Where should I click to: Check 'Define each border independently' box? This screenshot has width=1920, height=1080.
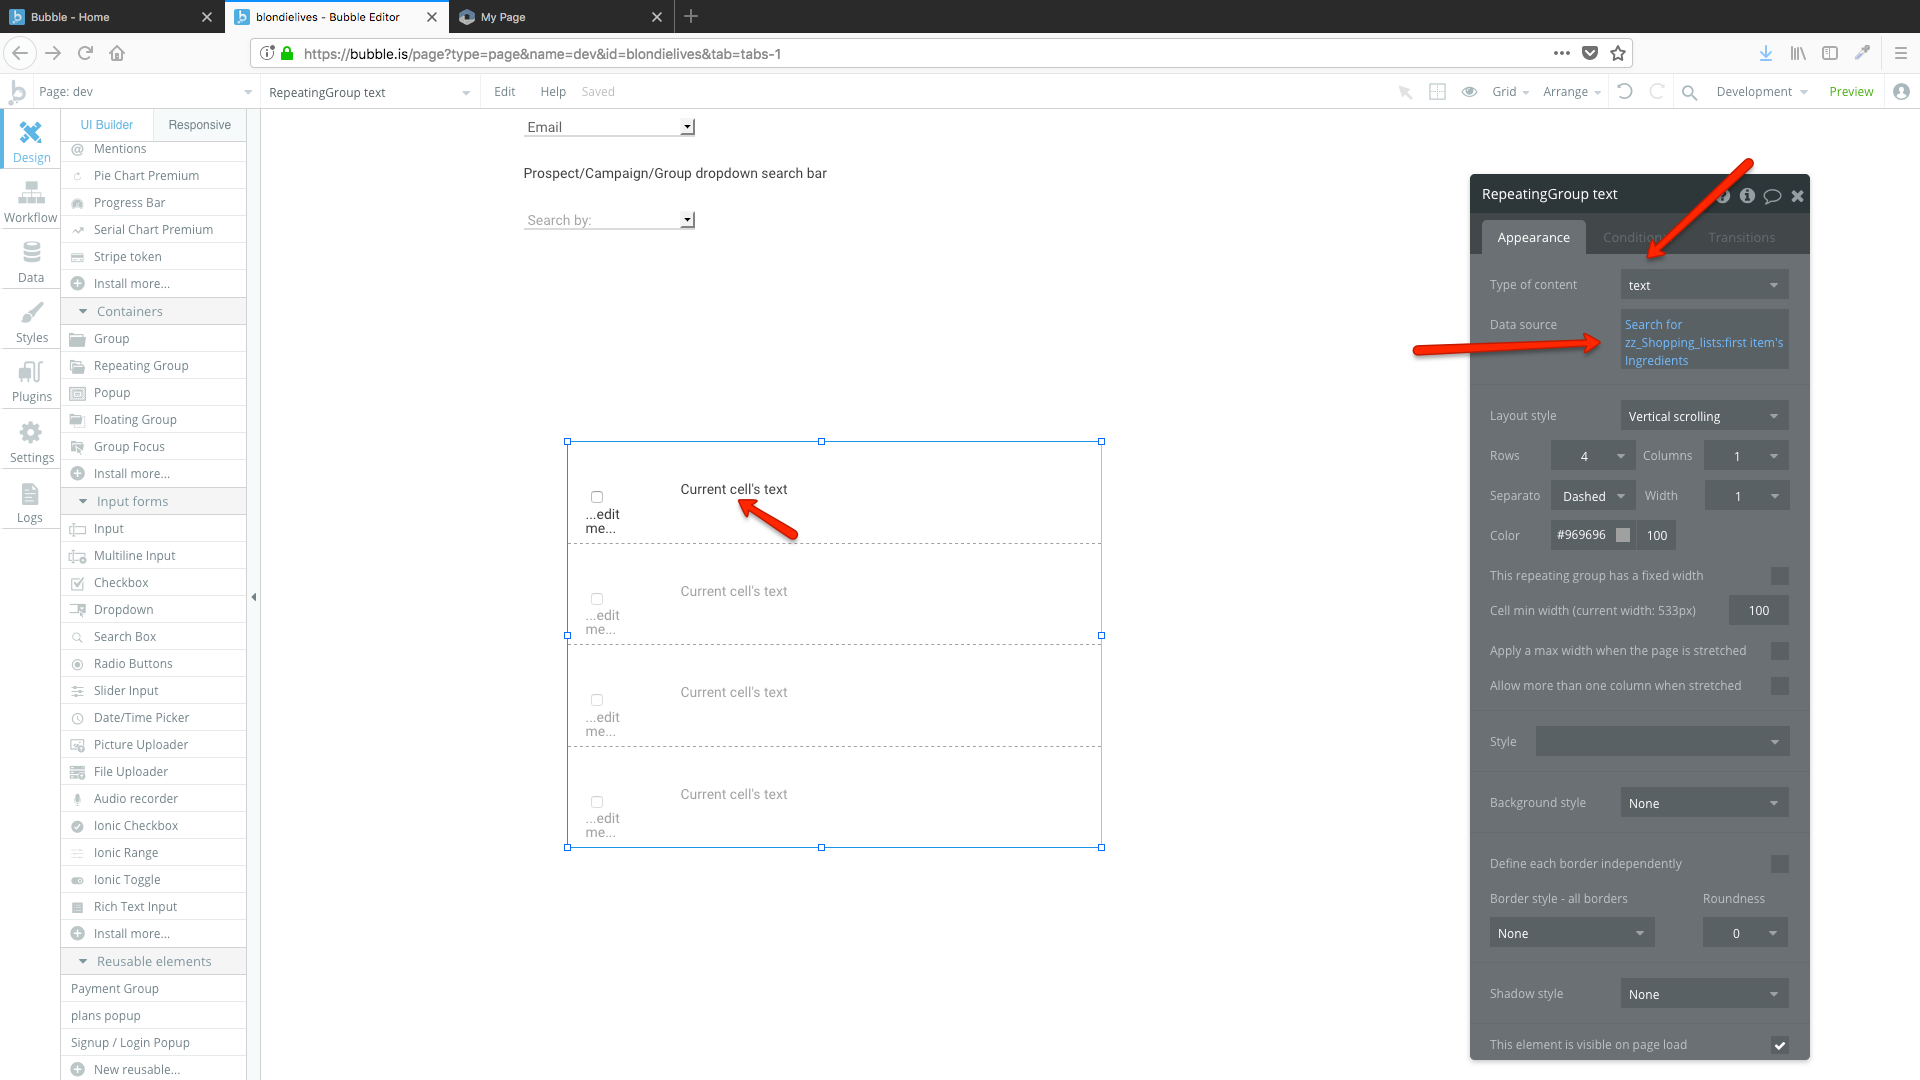(x=1779, y=864)
